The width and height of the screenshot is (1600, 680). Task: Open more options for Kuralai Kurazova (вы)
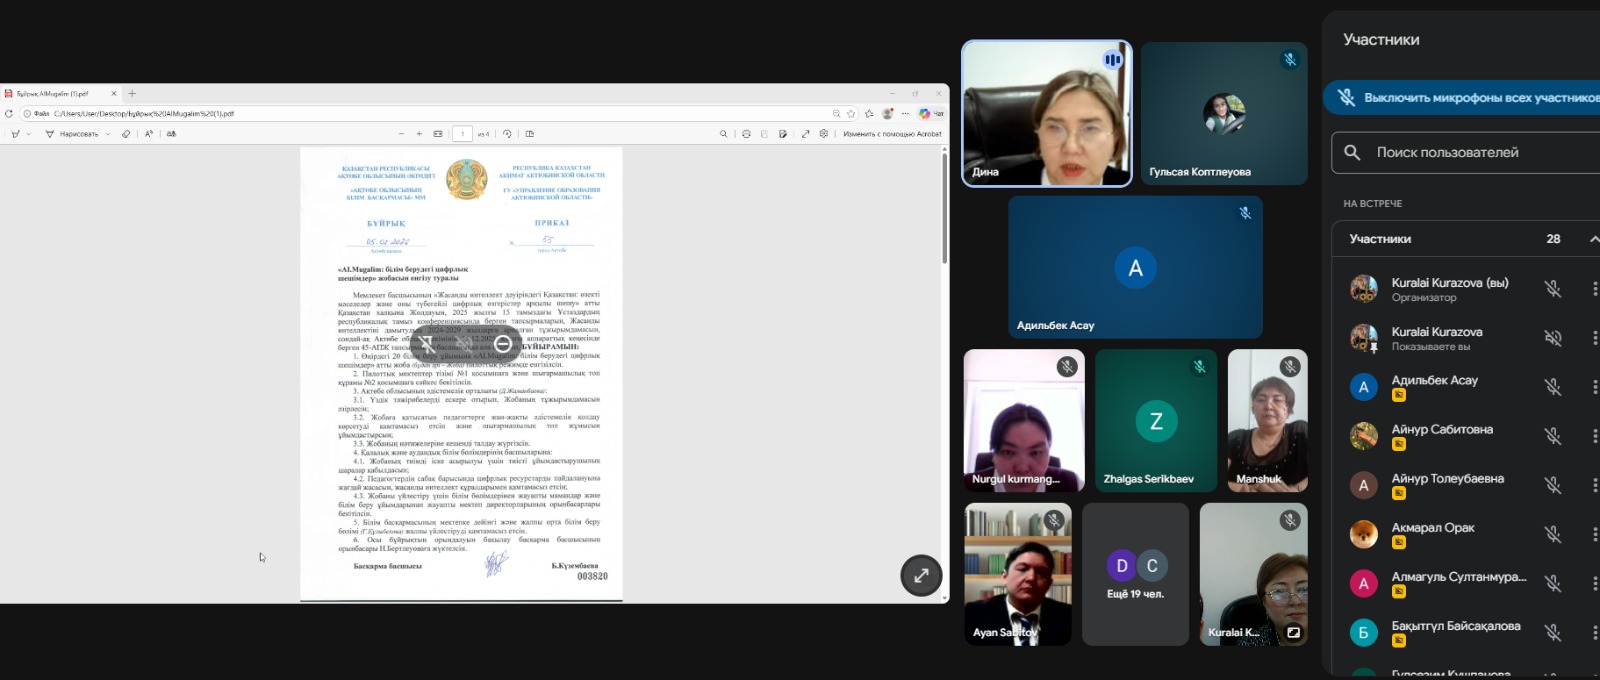point(1594,289)
